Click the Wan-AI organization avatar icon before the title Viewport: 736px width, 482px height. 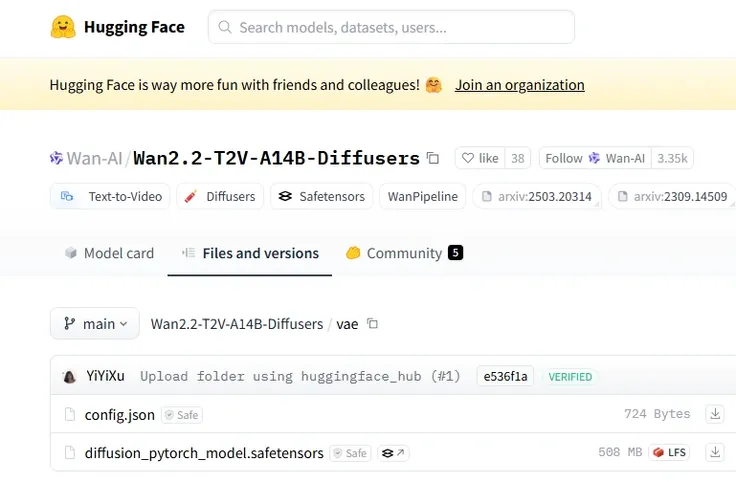(56, 158)
